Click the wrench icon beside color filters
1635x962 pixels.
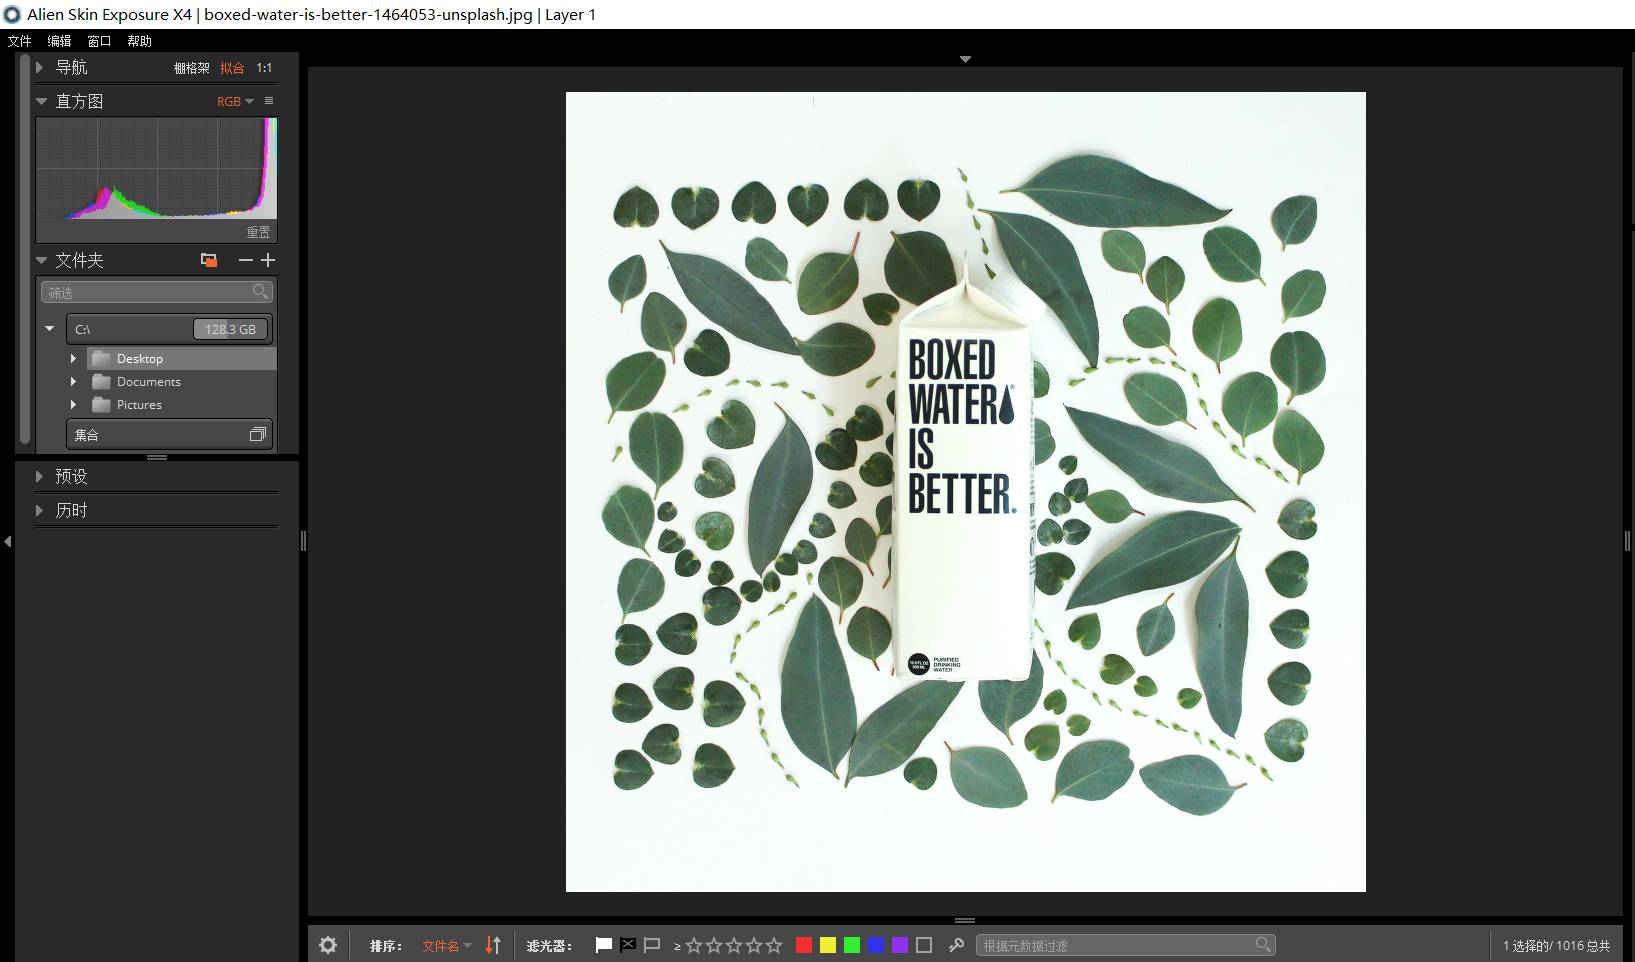pos(956,945)
